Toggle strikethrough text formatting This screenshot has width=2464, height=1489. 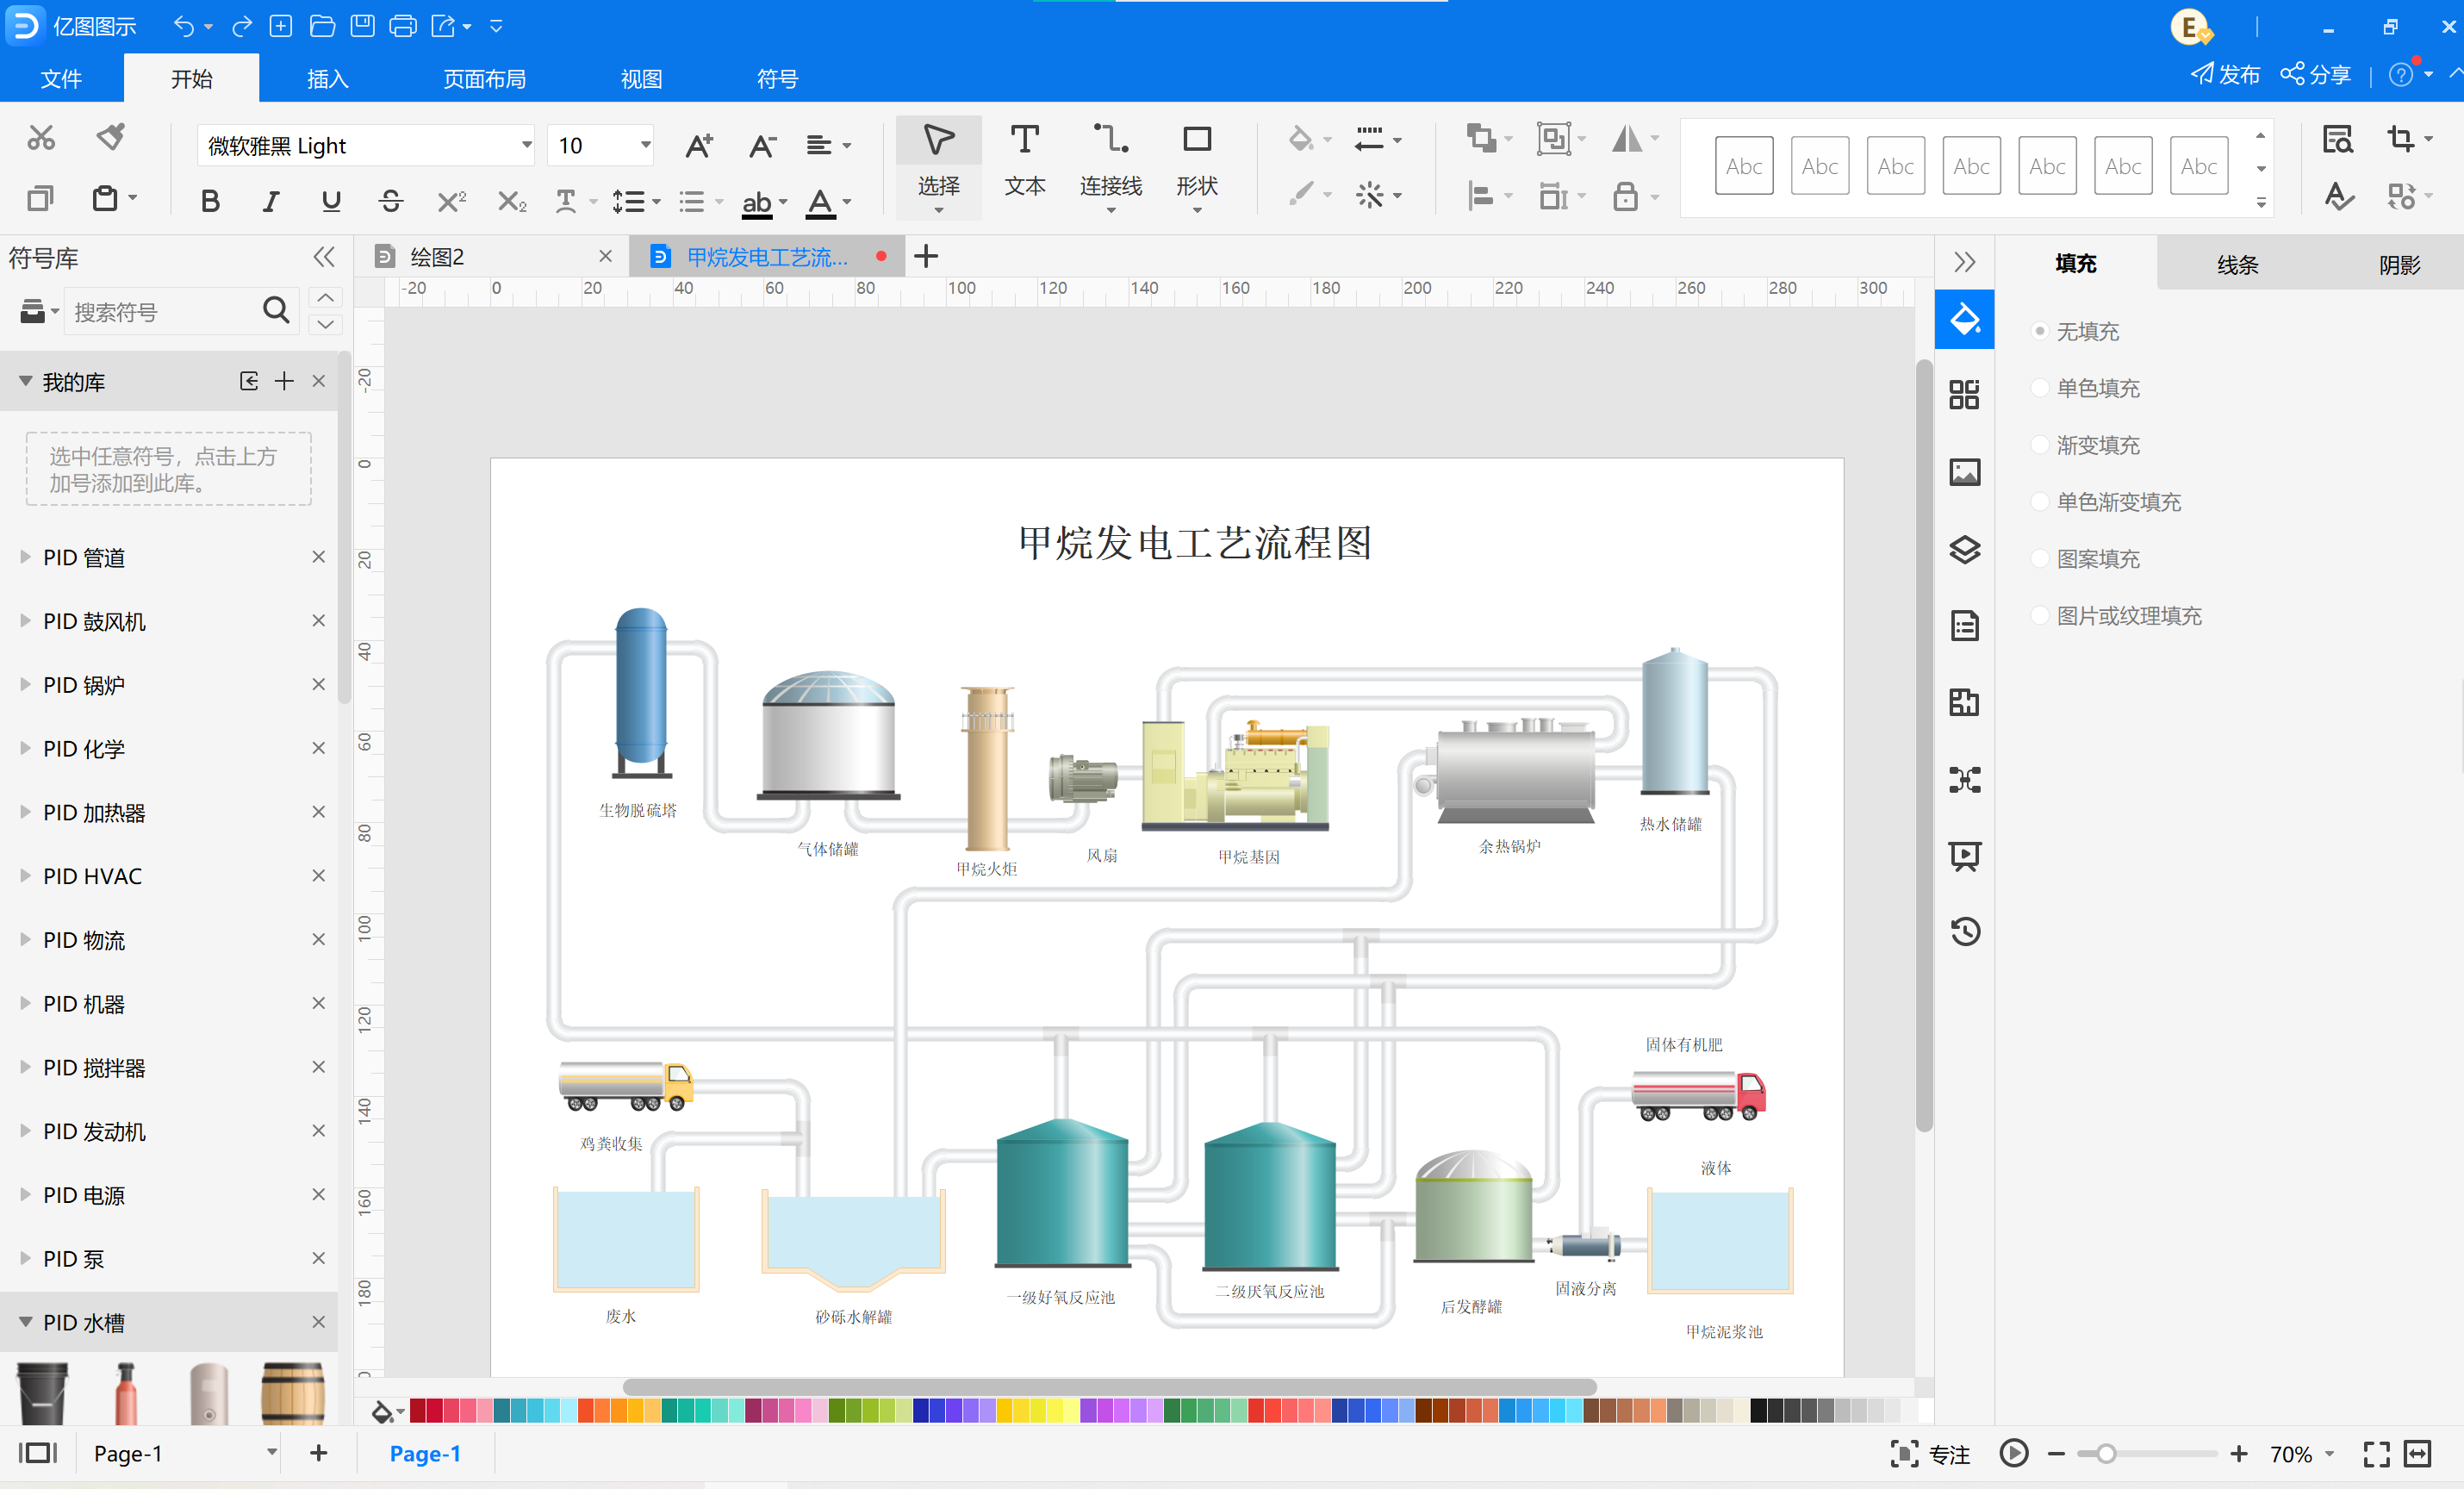390,201
